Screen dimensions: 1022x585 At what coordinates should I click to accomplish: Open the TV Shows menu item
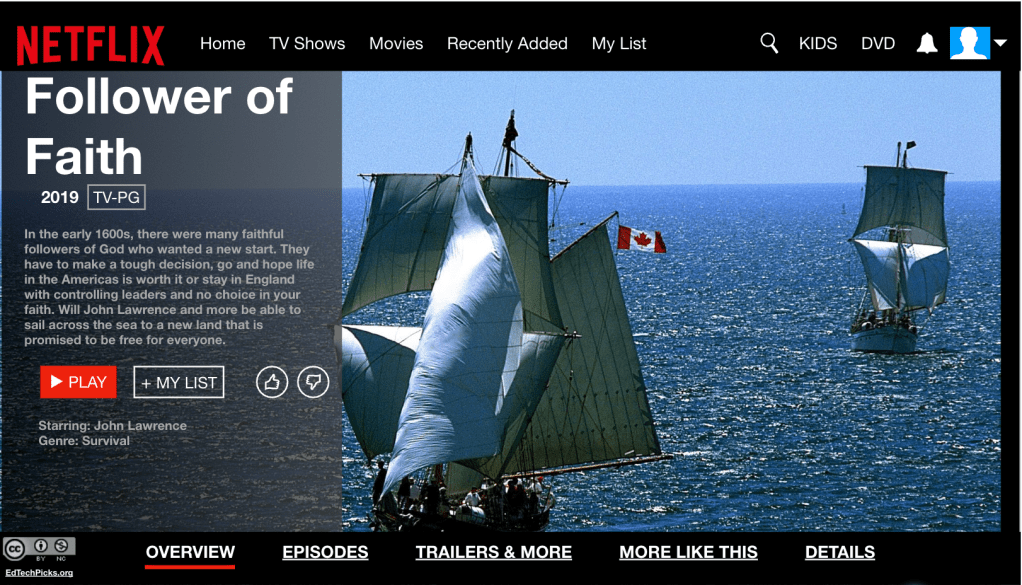(x=307, y=44)
